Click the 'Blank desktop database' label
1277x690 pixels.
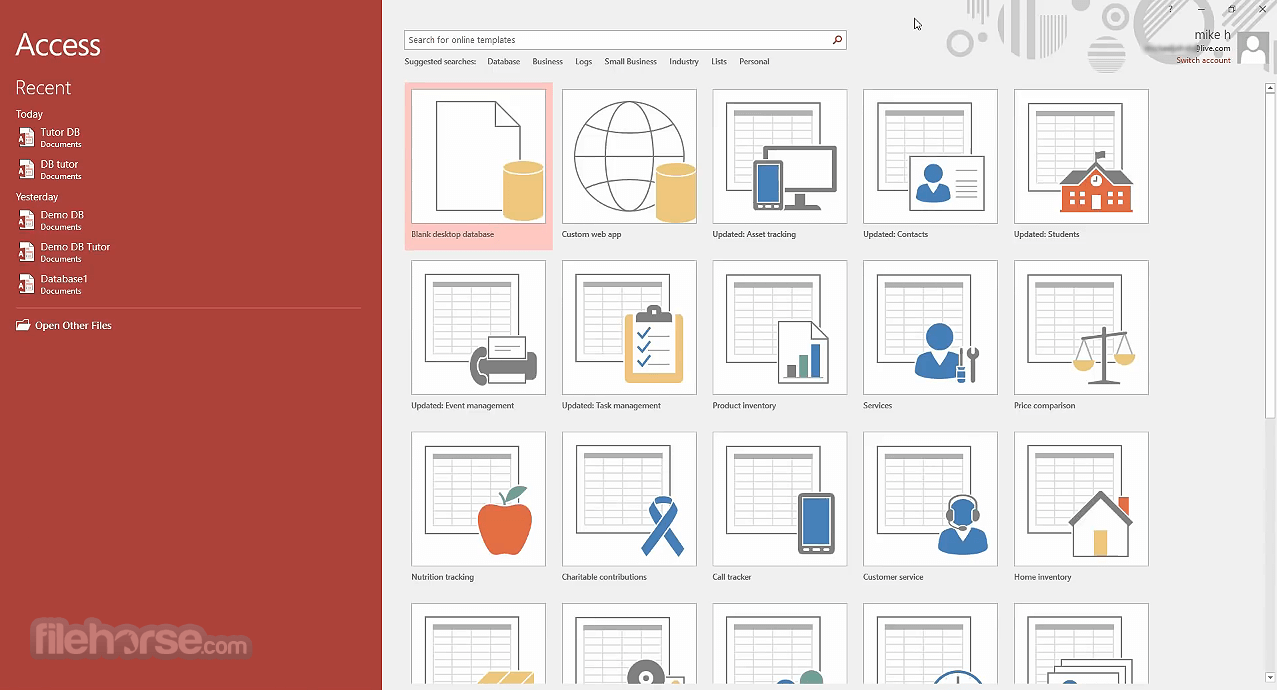452,235
